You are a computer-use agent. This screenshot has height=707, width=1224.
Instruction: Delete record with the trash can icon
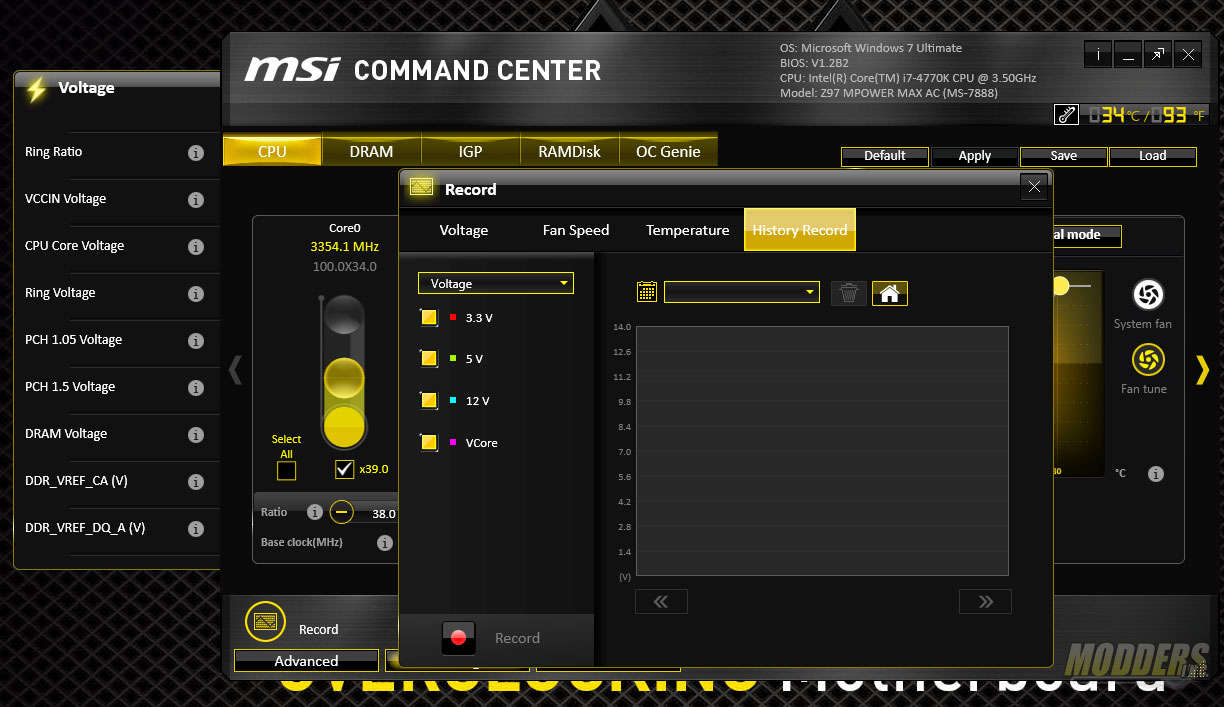pos(849,292)
